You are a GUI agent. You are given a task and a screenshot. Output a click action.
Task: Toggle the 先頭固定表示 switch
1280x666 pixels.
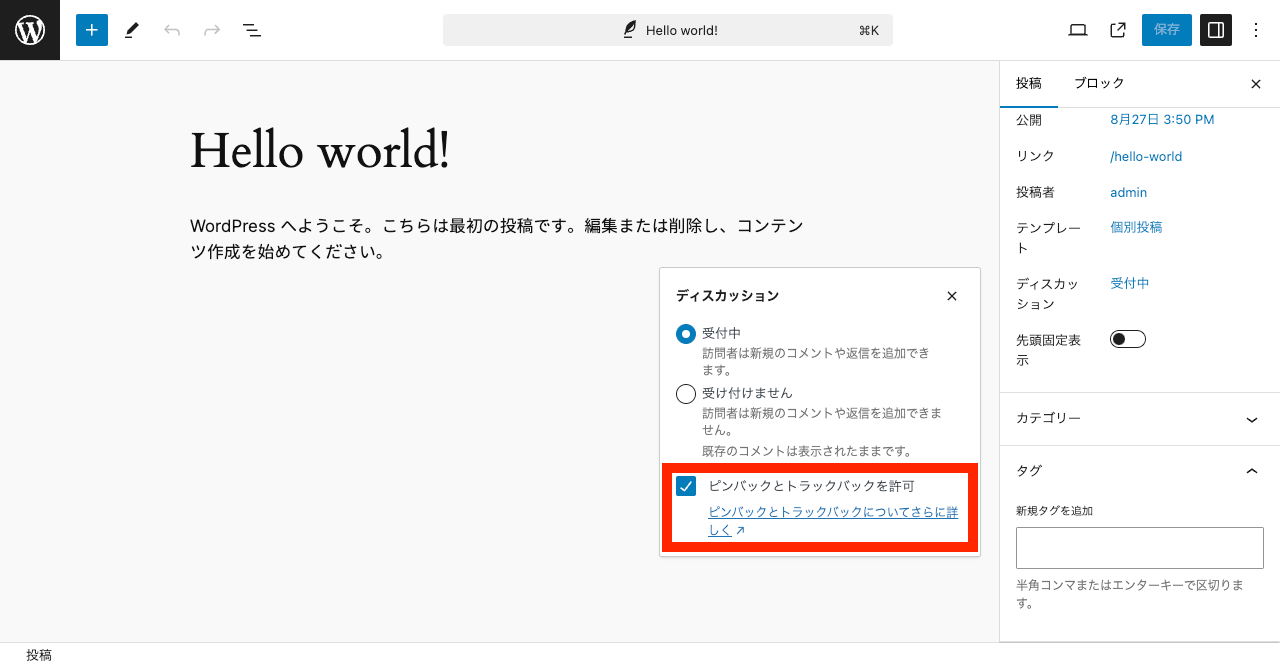(1128, 339)
